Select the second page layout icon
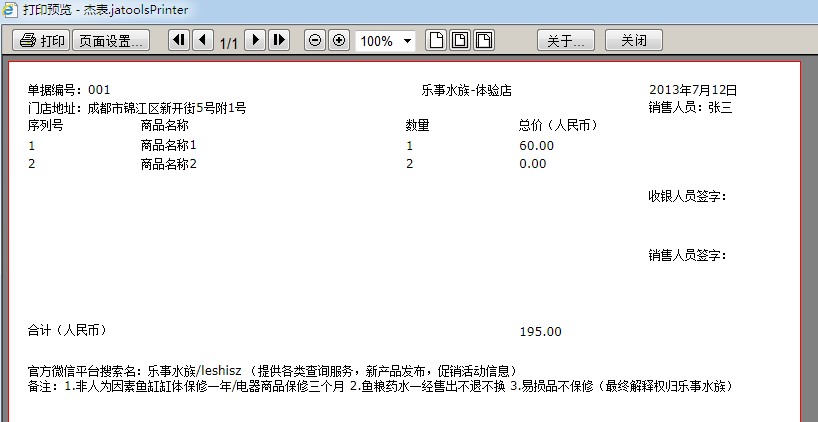This screenshot has width=818, height=422. pos(460,40)
